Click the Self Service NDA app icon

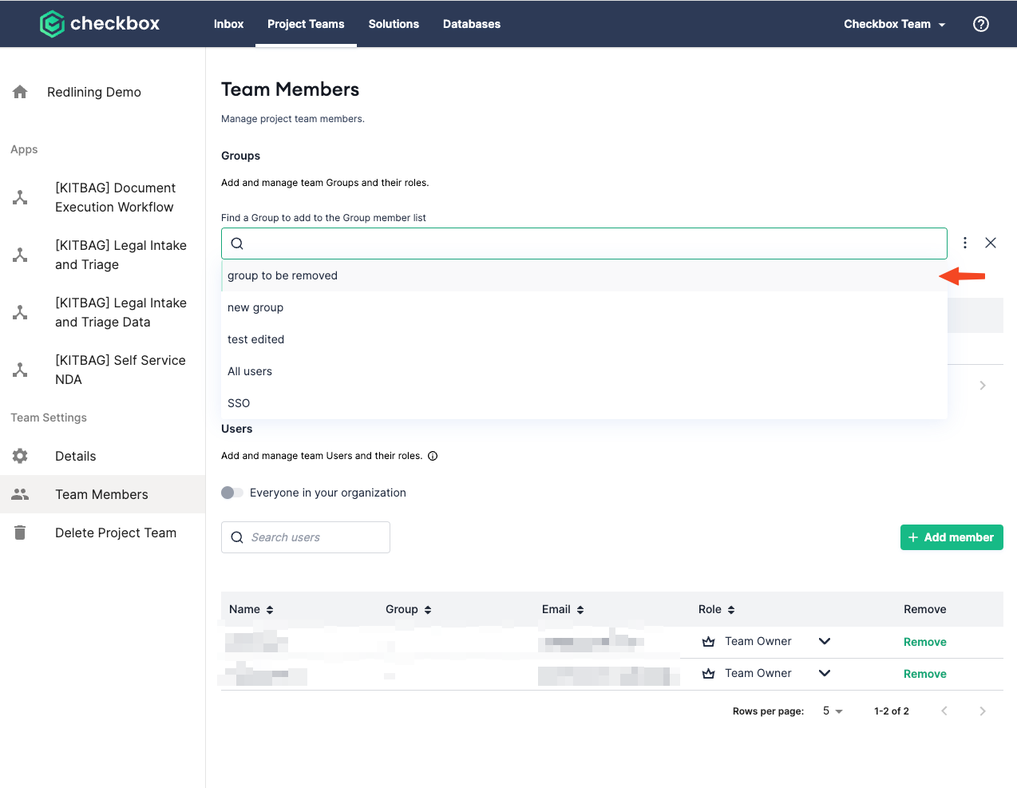point(20,370)
